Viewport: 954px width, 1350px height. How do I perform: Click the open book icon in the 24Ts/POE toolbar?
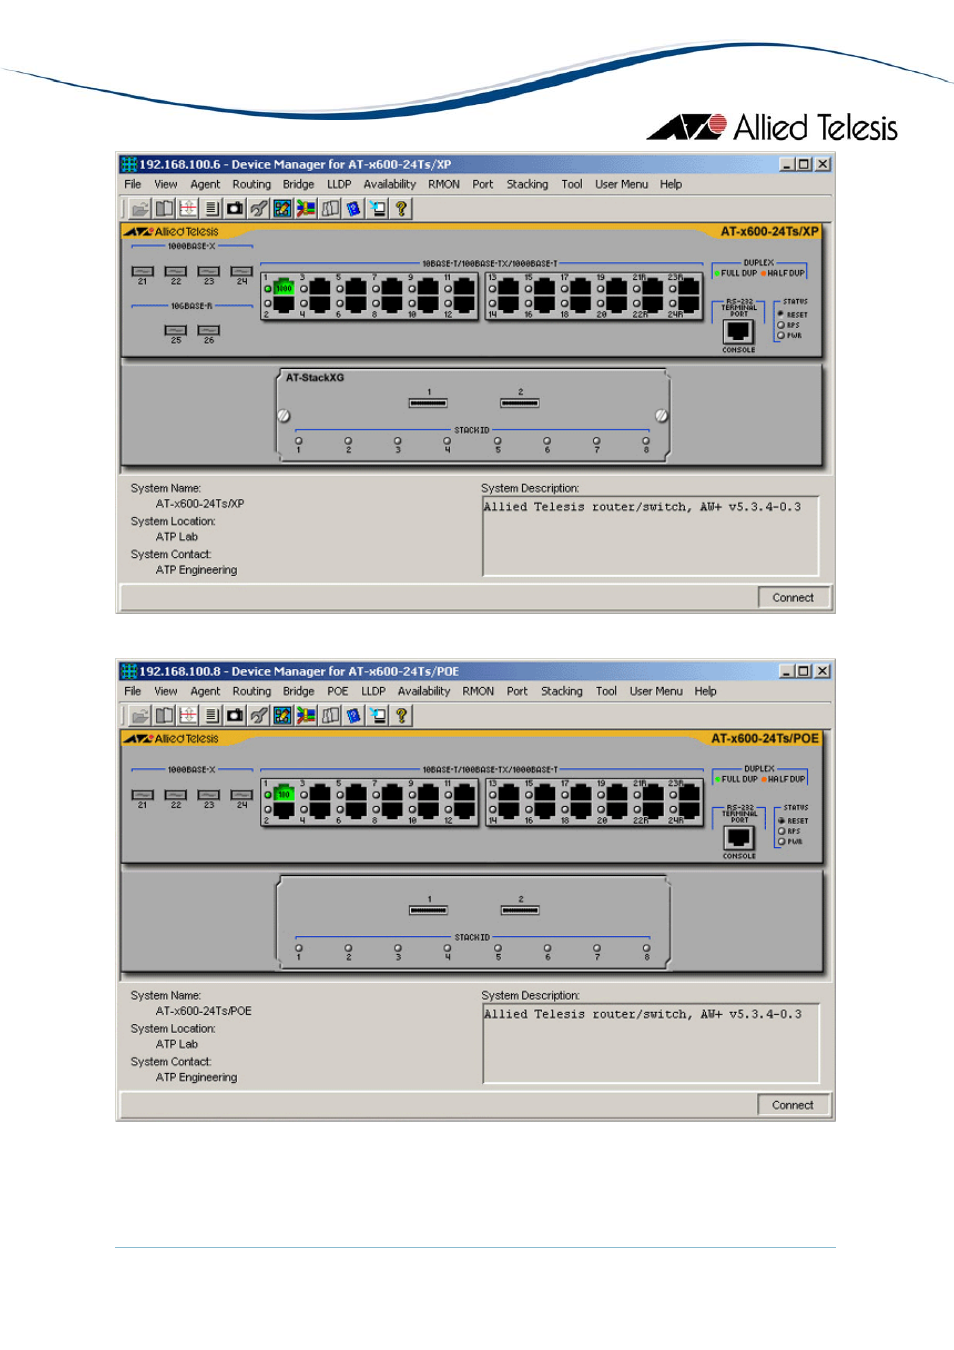coord(164,715)
